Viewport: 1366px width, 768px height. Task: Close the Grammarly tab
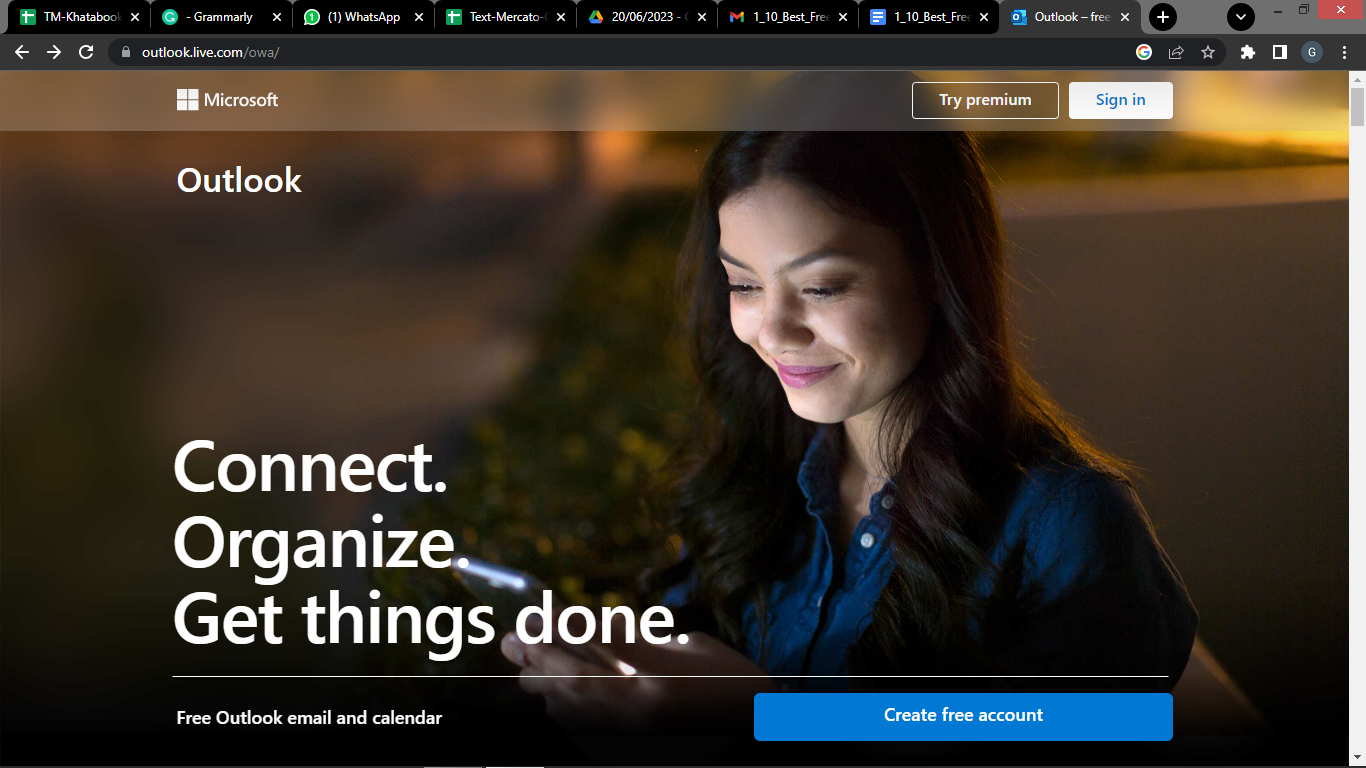tap(277, 17)
